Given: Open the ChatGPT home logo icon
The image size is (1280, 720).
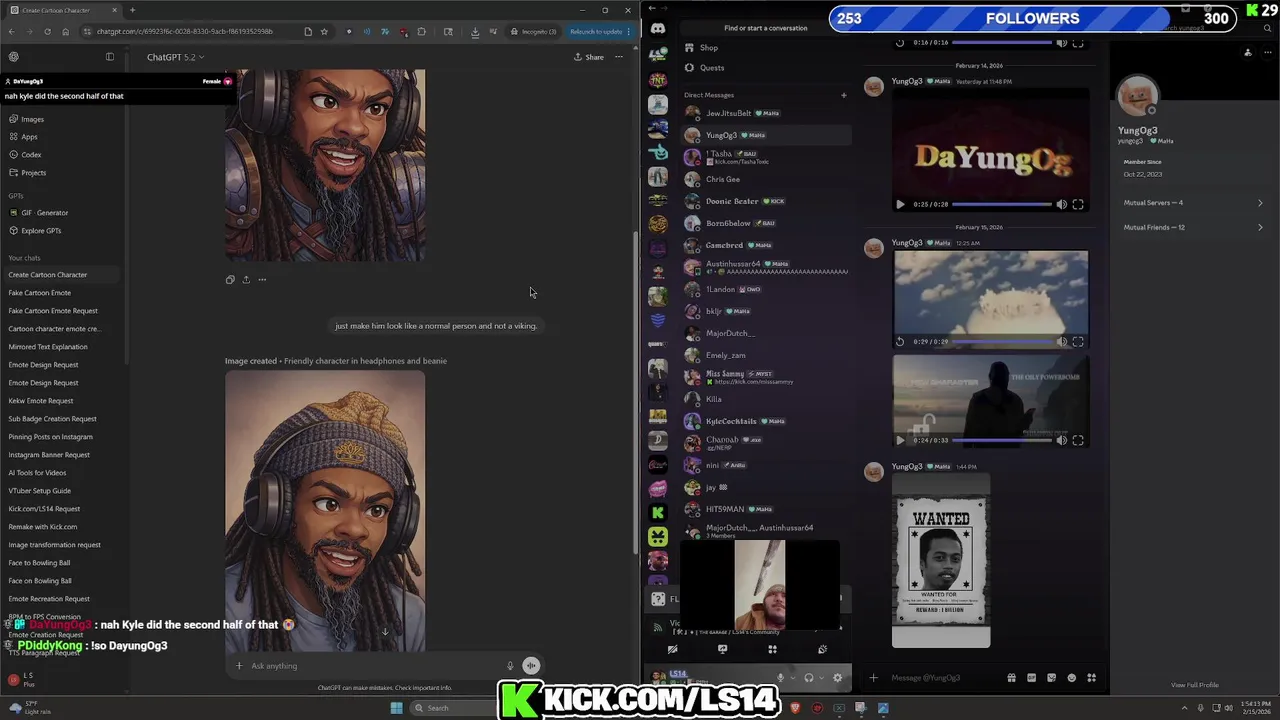Looking at the screenshot, I should pyautogui.click(x=13, y=57).
